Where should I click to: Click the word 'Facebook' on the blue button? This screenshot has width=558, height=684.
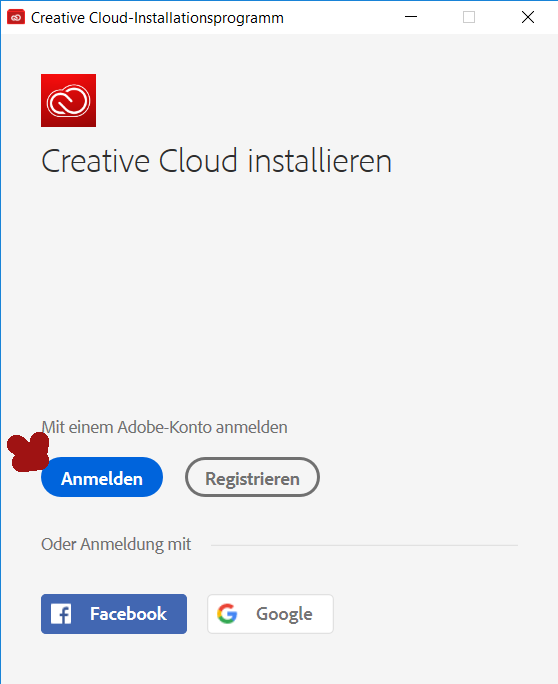point(128,614)
